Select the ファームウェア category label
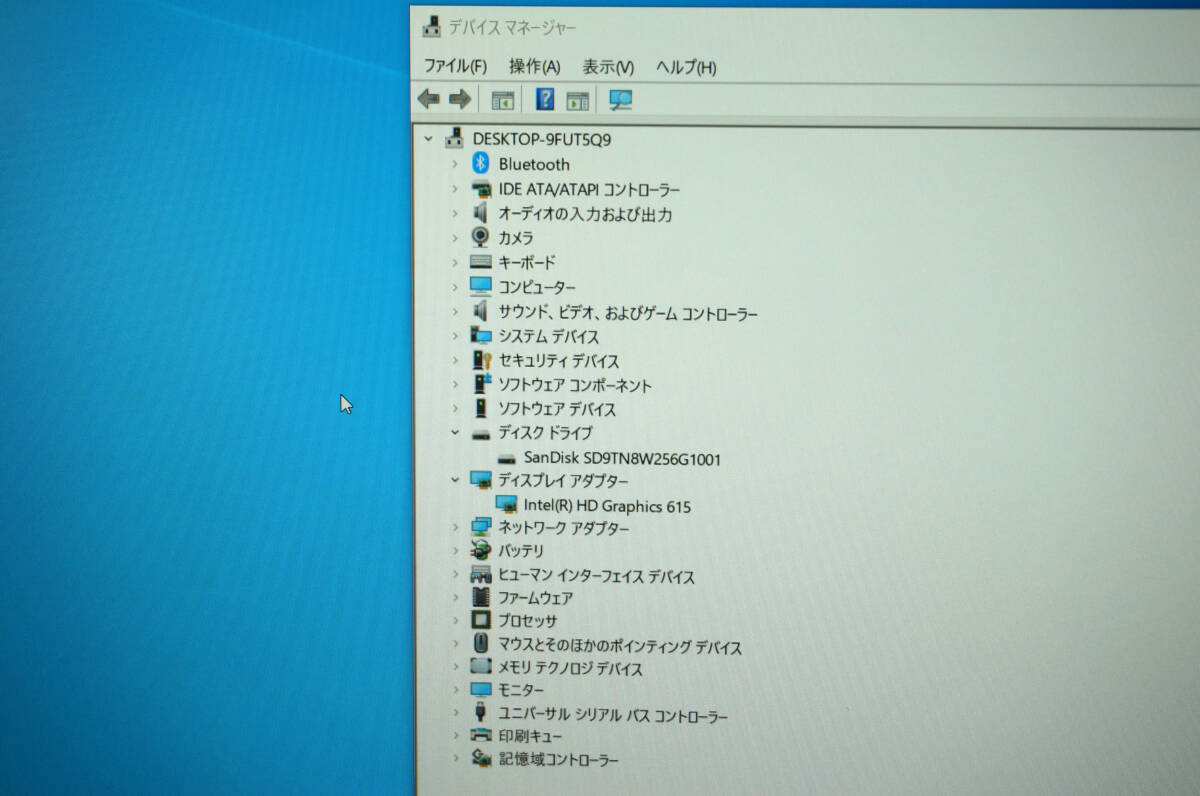1200x796 pixels. (535, 598)
